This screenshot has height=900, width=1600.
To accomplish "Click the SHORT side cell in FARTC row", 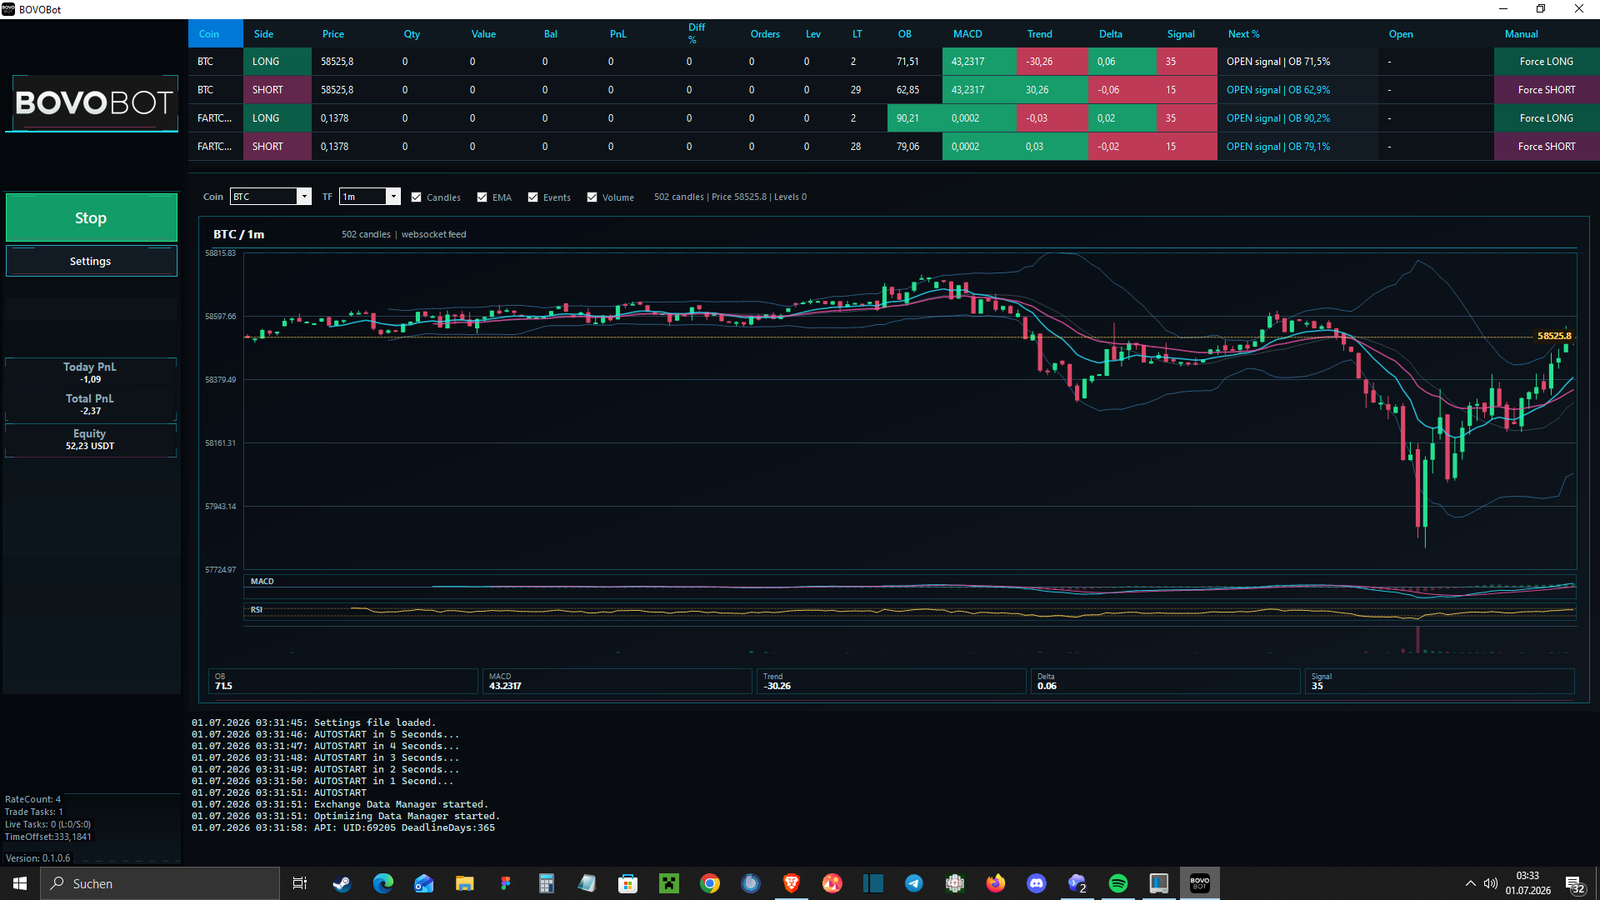I will click(277, 146).
